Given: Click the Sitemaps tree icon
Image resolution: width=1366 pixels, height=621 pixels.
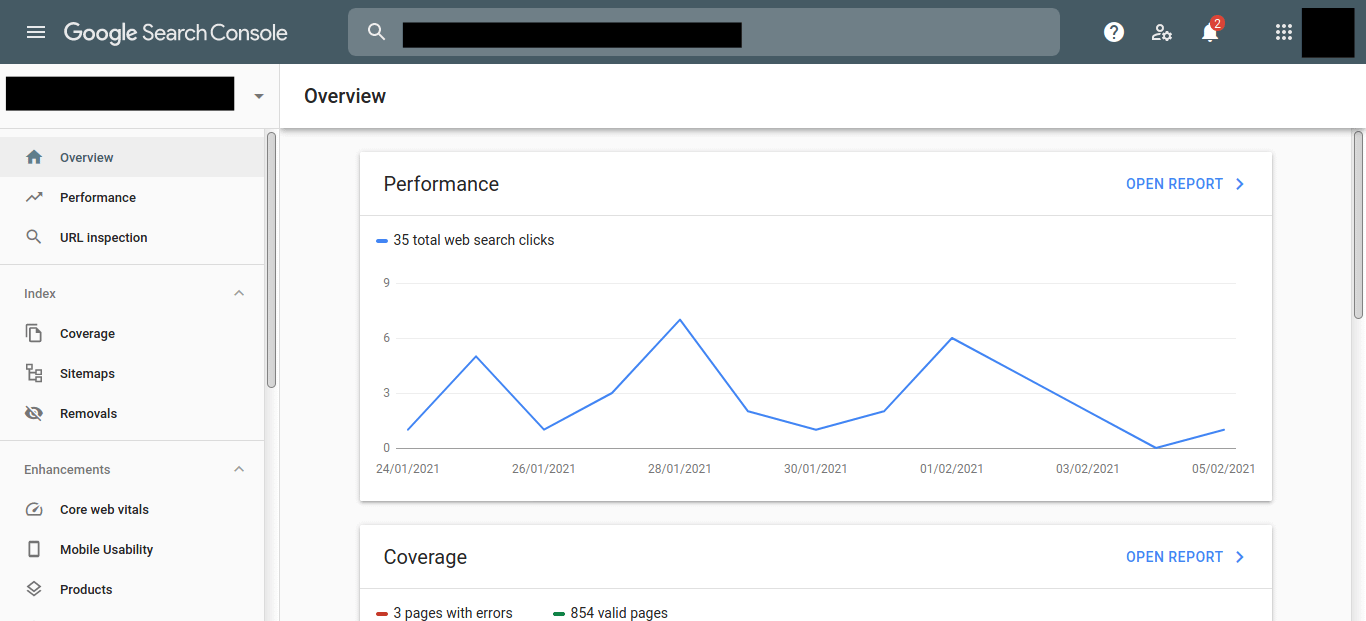Looking at the screenshot, I should click(x=34, y=373).
